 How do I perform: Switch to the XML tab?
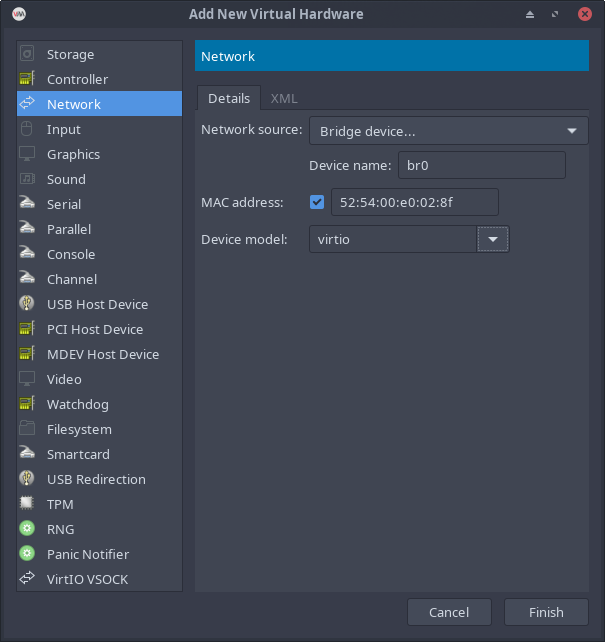click(x=284, y=98)
